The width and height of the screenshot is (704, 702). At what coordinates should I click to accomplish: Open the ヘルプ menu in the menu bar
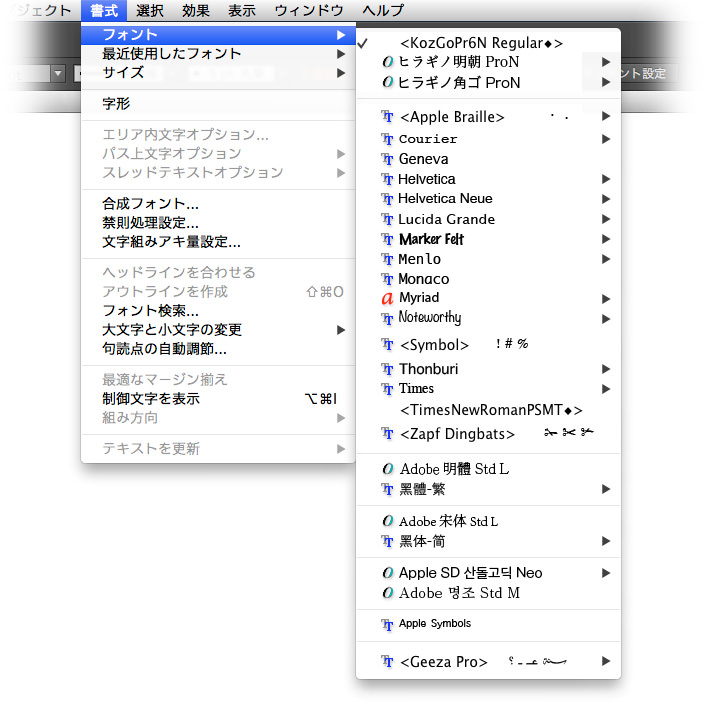point(383,10)
